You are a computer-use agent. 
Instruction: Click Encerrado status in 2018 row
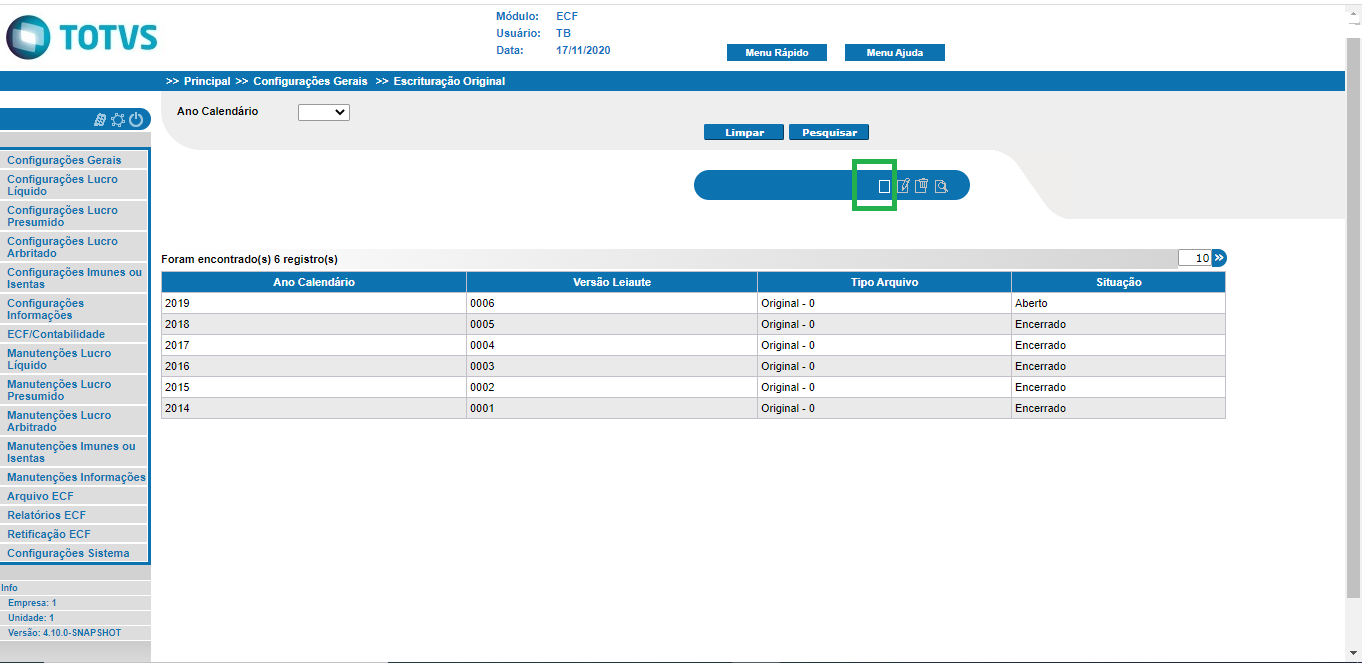tap(1118, 324)
